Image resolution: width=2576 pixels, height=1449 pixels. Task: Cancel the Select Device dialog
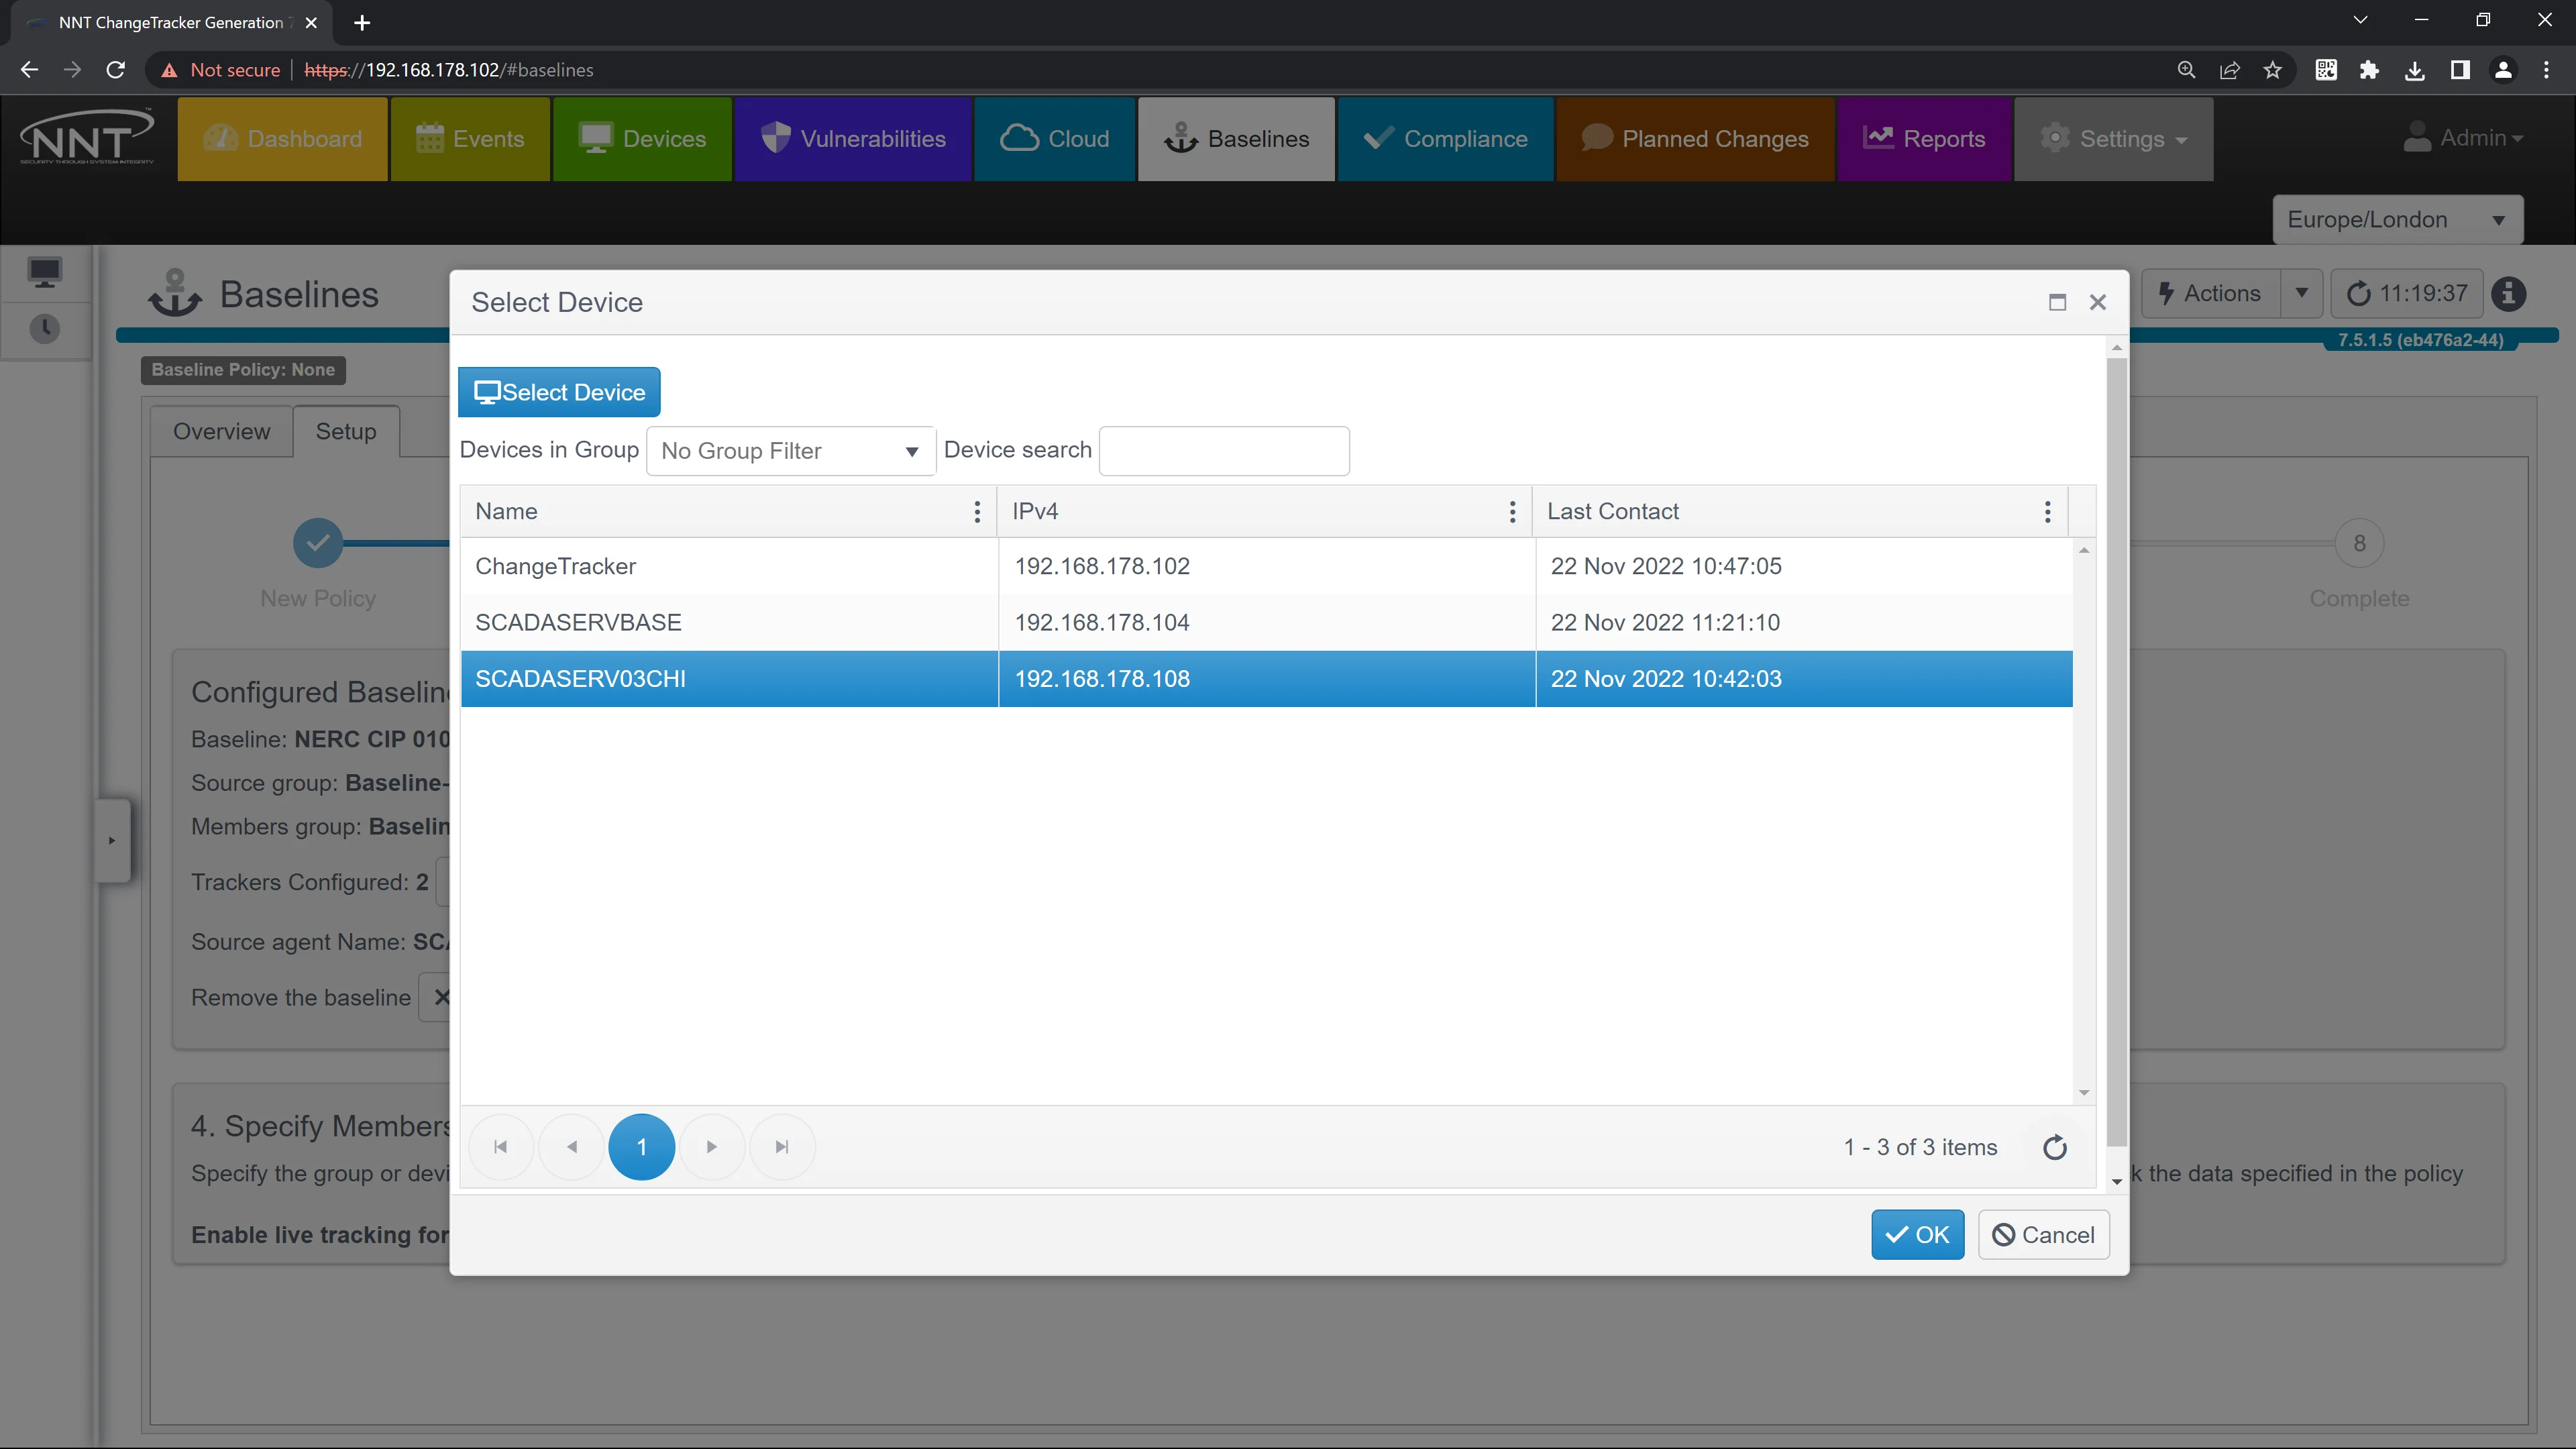point(2043,1235)
